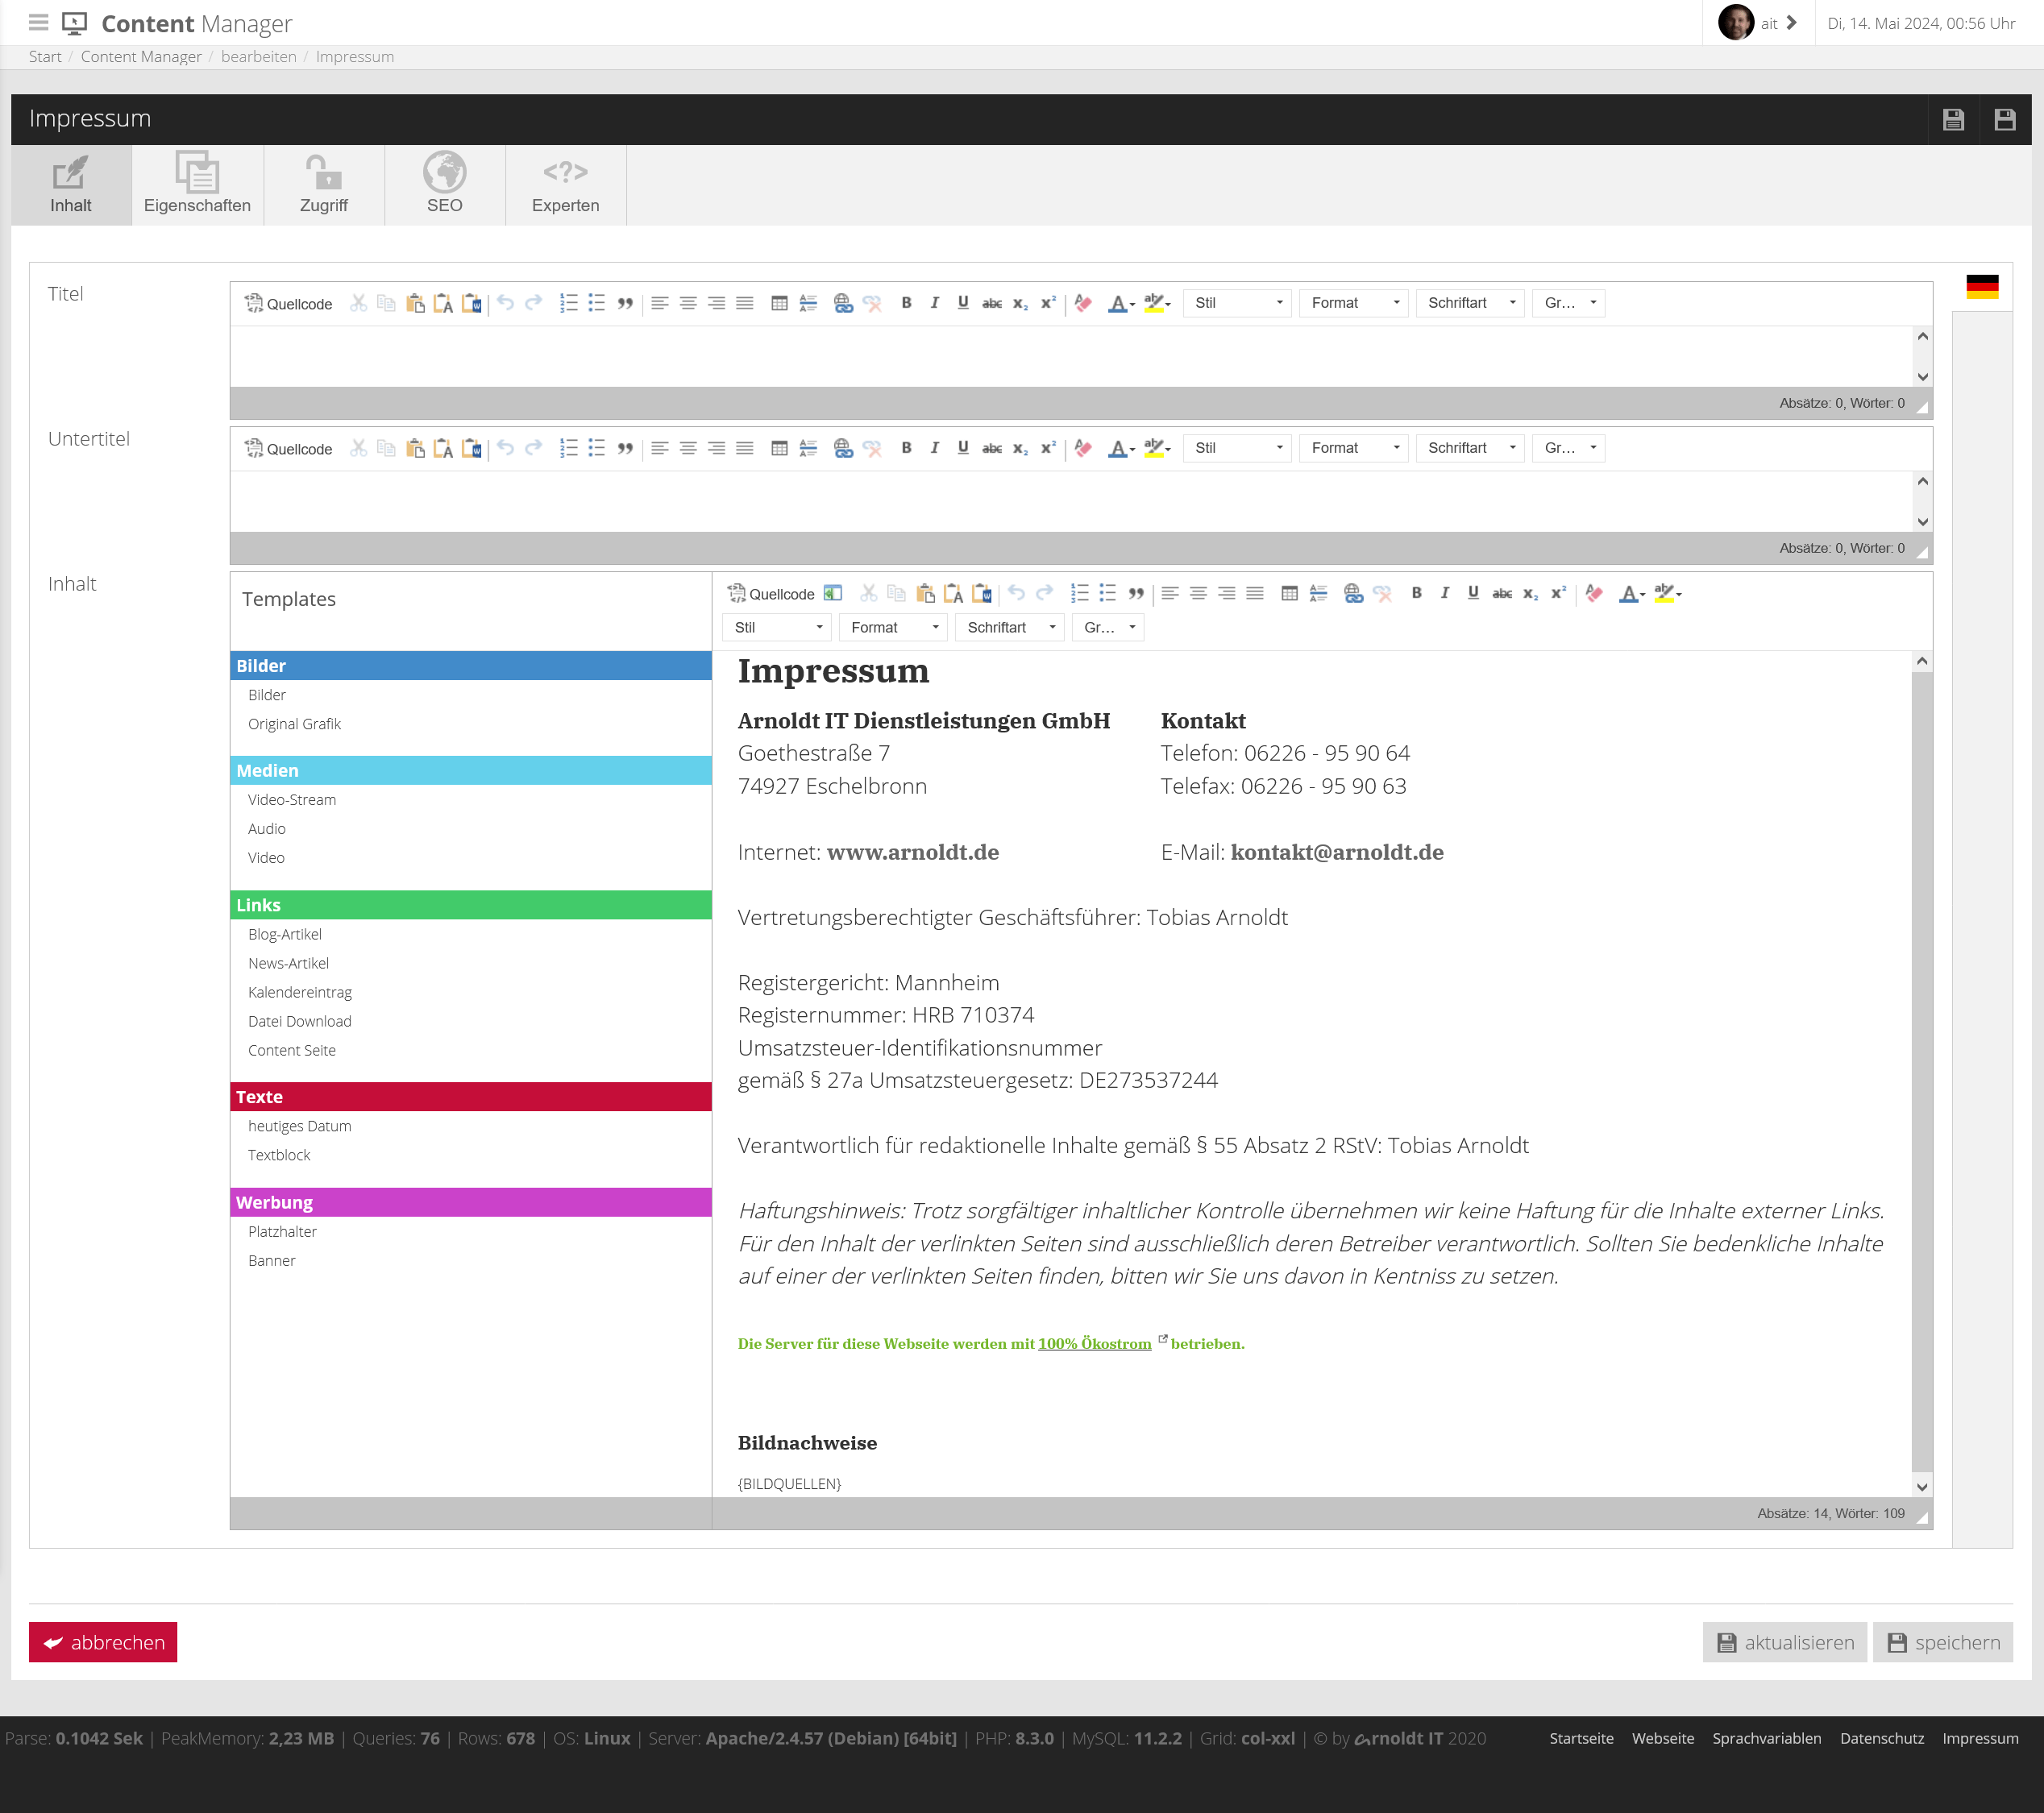Click paste as plain text icon in Inhalt toolbar
This screenshot has width=2044, height=1813.
[x=953, y=593]
